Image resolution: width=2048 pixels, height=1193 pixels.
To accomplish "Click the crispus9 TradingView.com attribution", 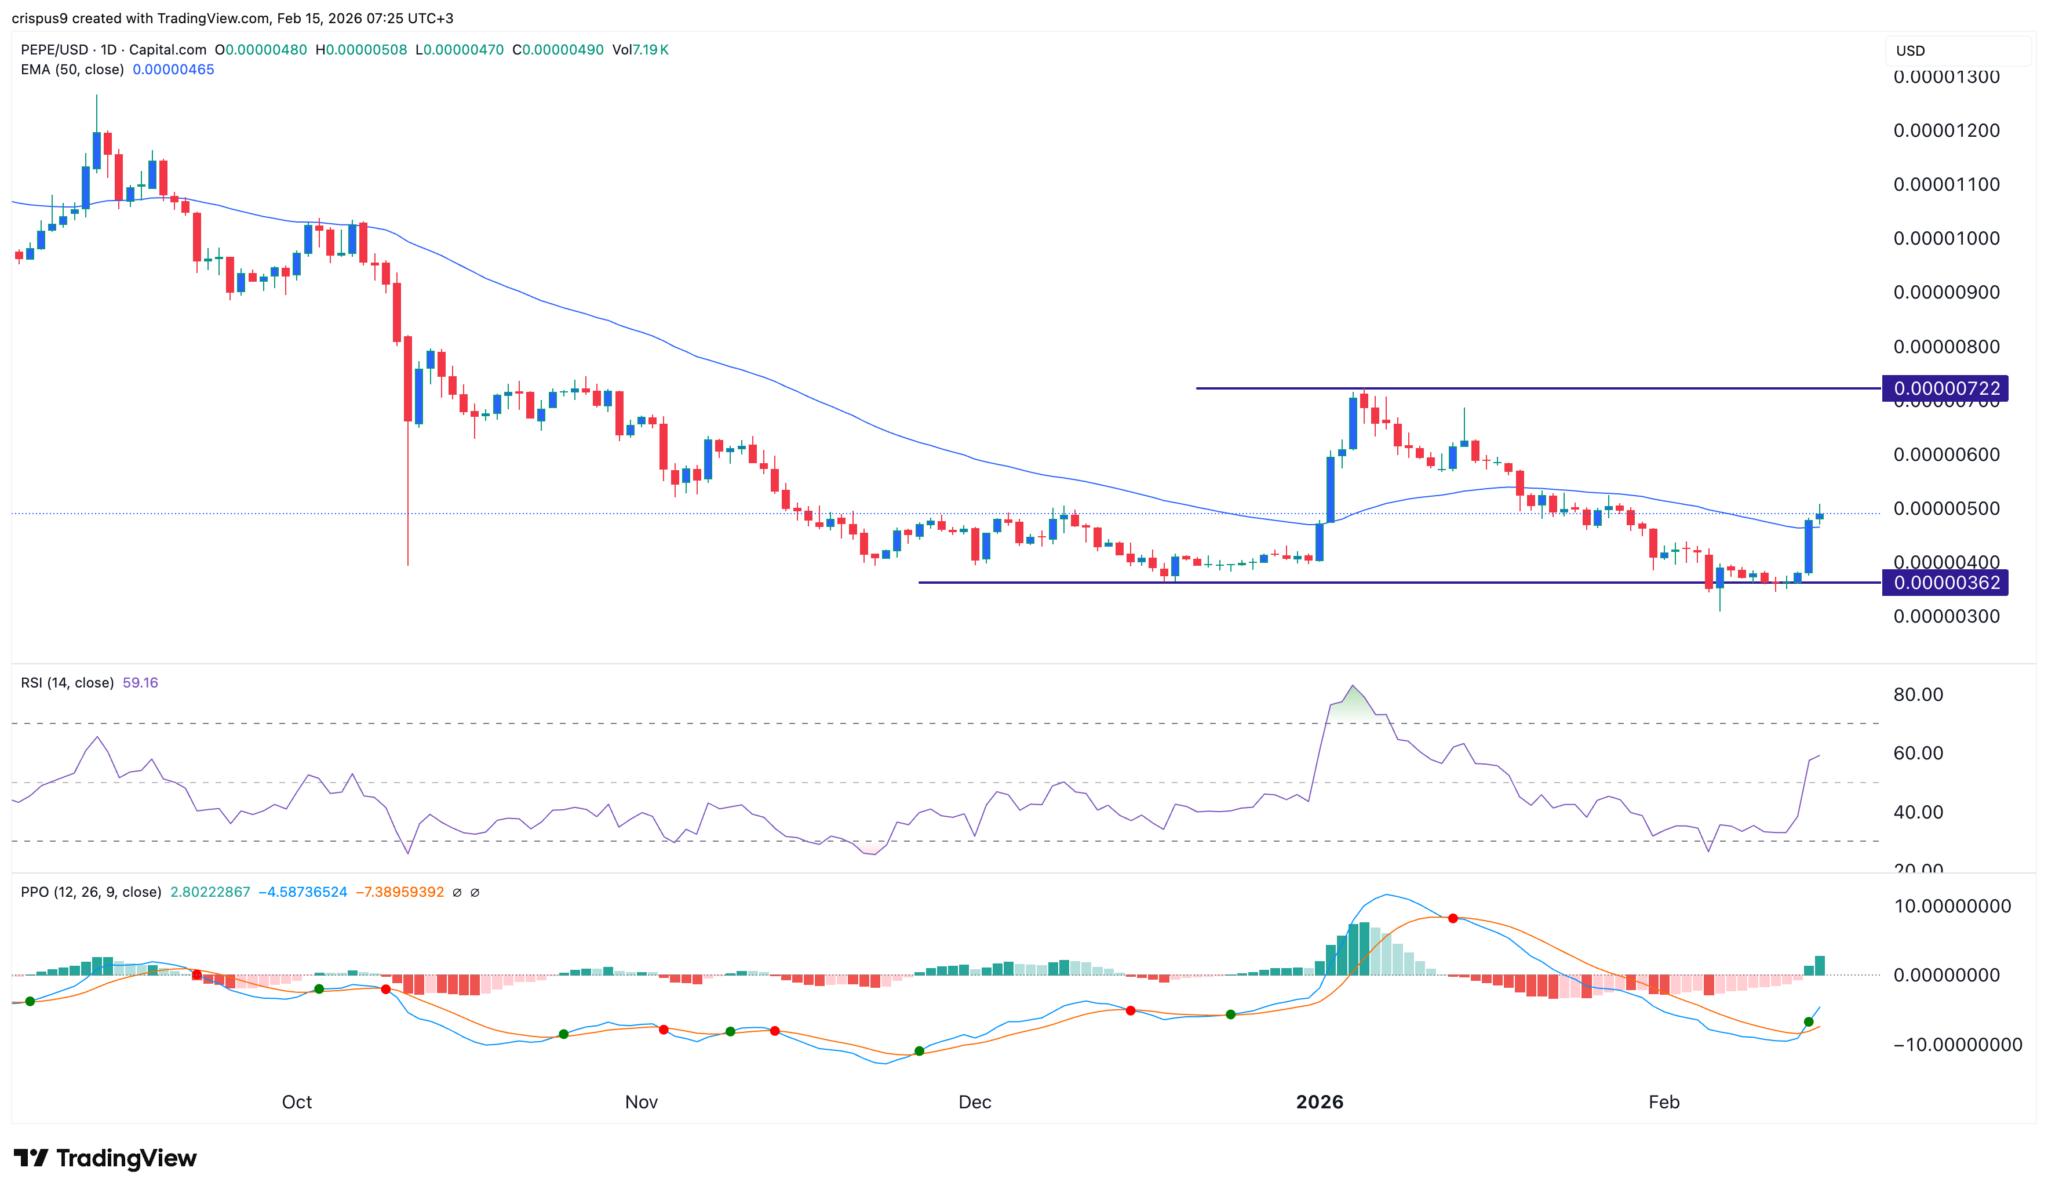I will click(130, 16).
